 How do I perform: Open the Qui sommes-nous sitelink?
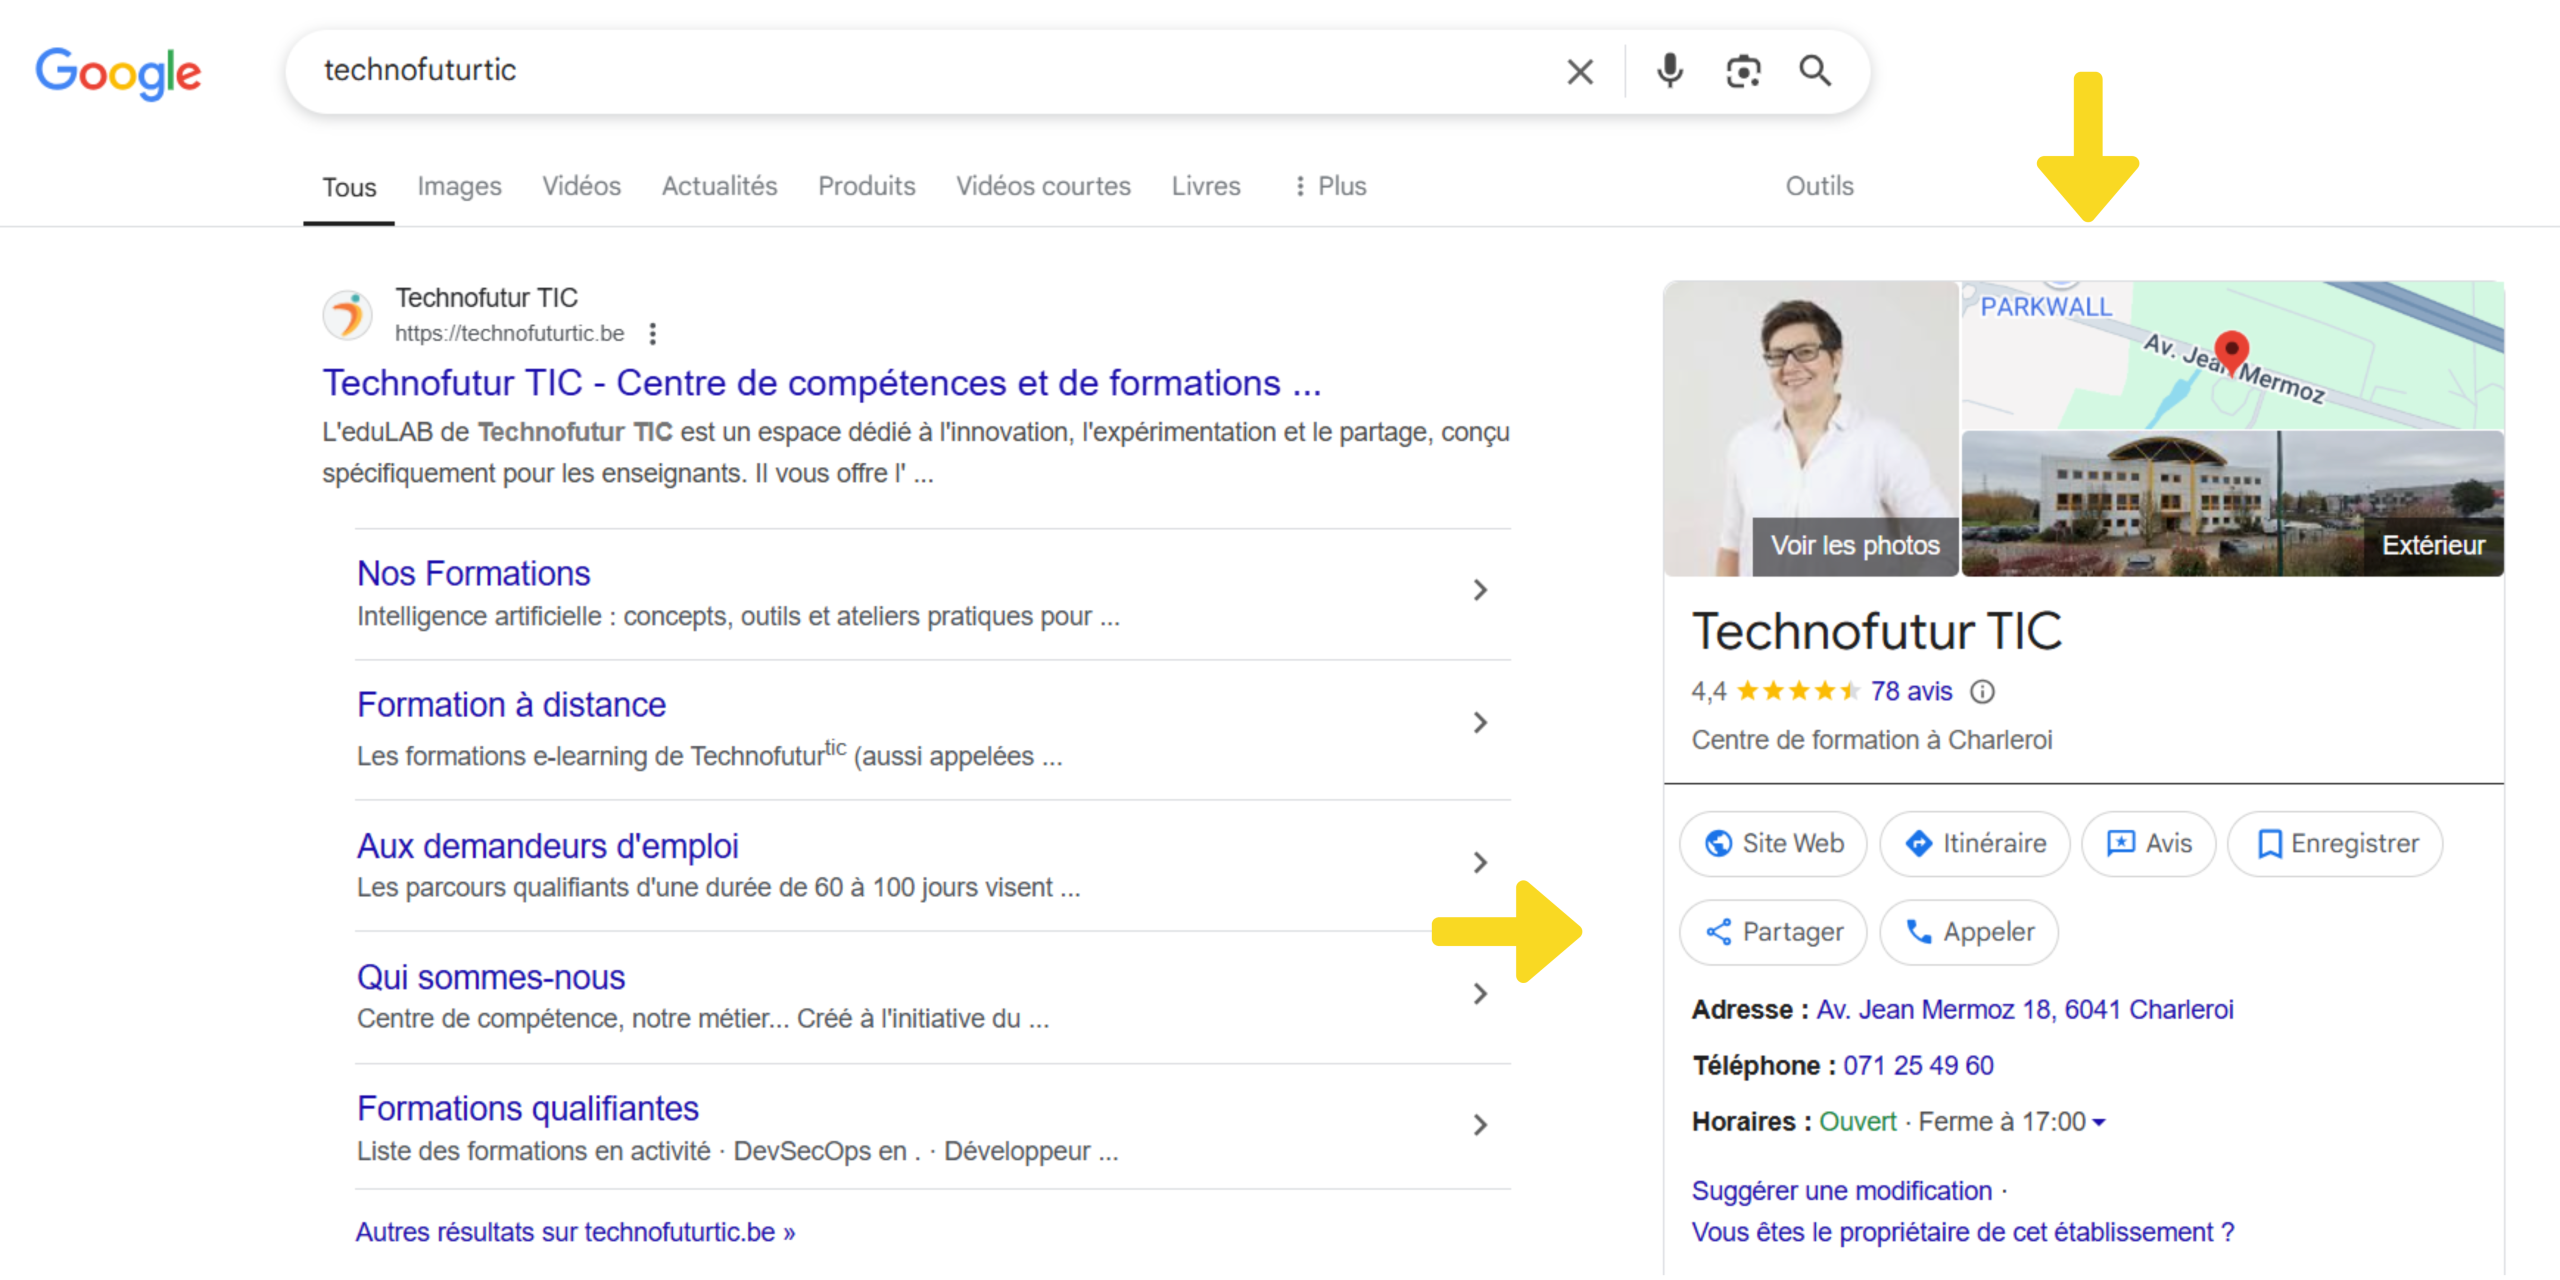[491, 977]
